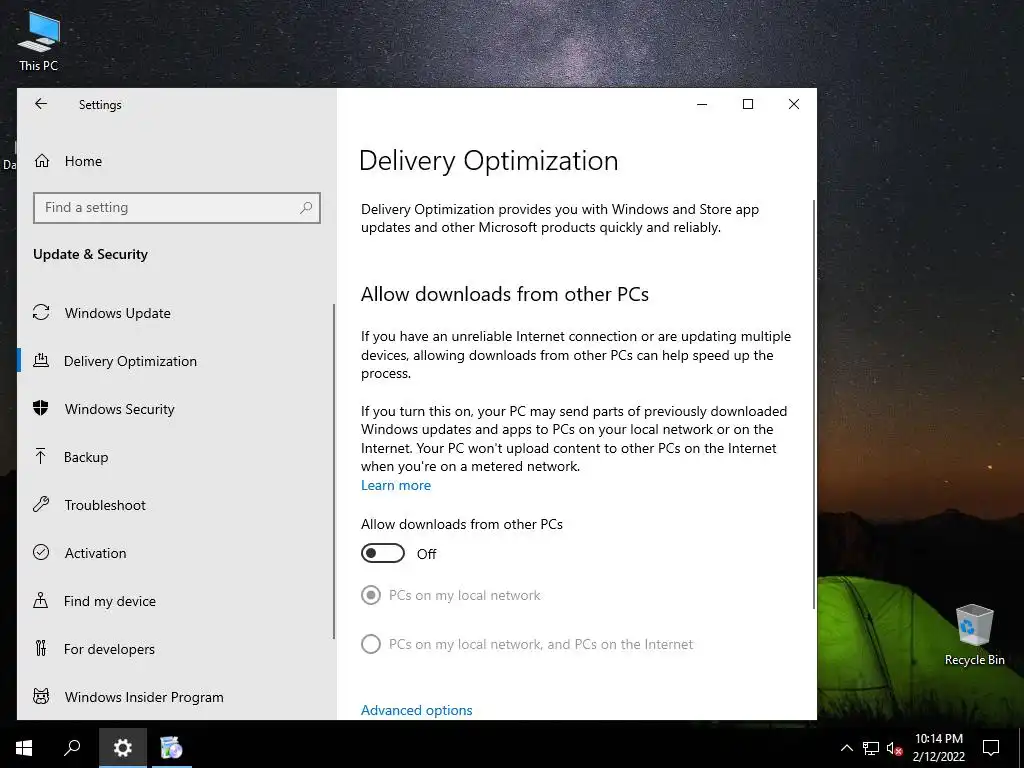
Task: Click the Backup upward arrow icon
Action: 41,456
